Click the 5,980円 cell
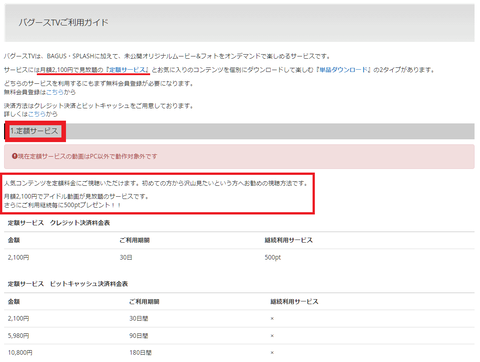The image size is (480, 362). (18, 335)
